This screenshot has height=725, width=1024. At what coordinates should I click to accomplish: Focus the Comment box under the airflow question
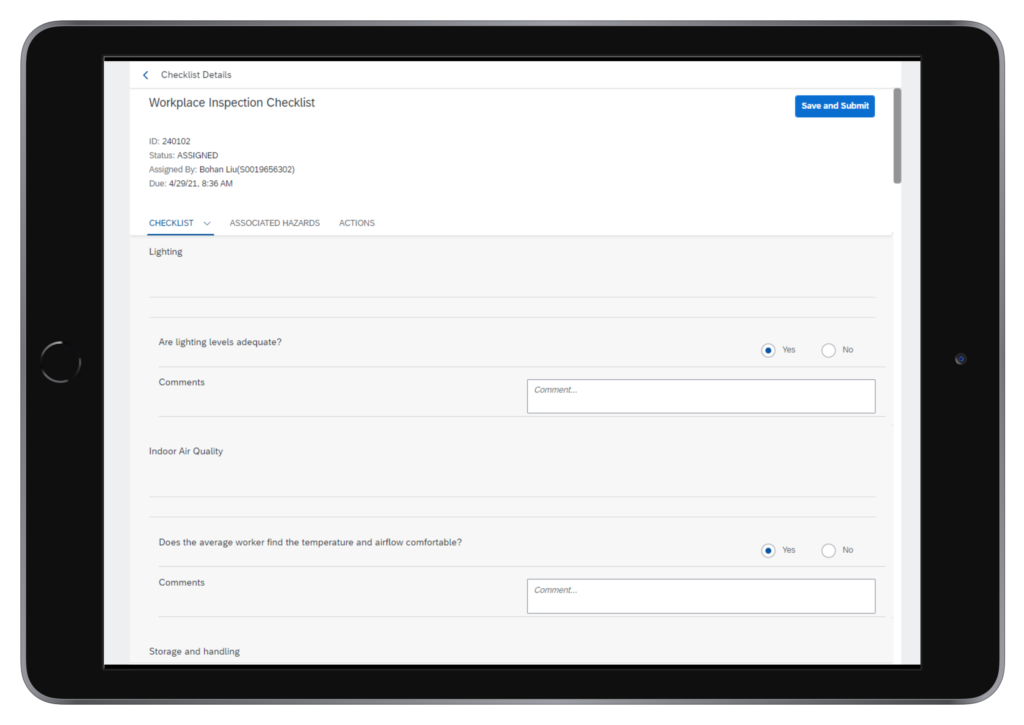click(700, 596)
